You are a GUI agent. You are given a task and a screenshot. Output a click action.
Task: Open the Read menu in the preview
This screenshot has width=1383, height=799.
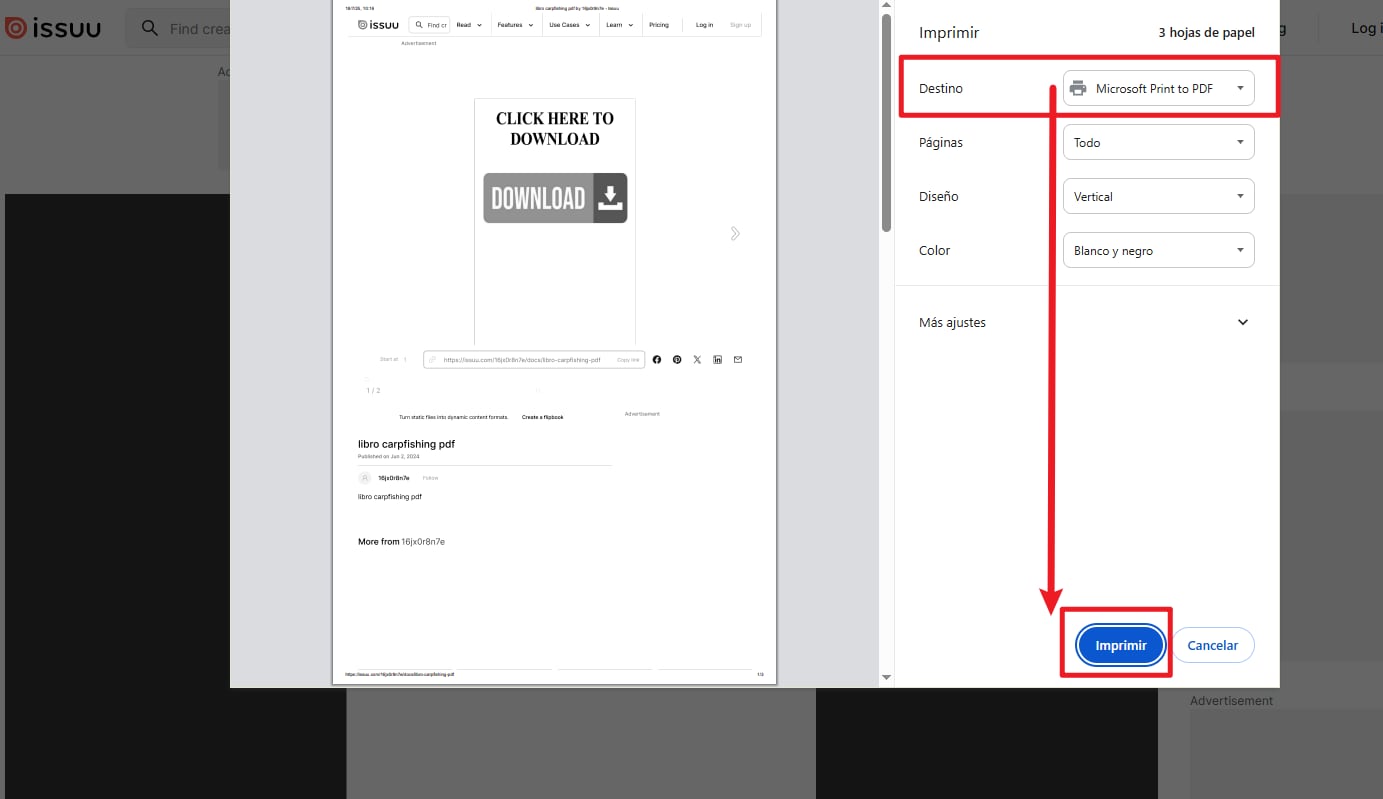coord(468,24)
